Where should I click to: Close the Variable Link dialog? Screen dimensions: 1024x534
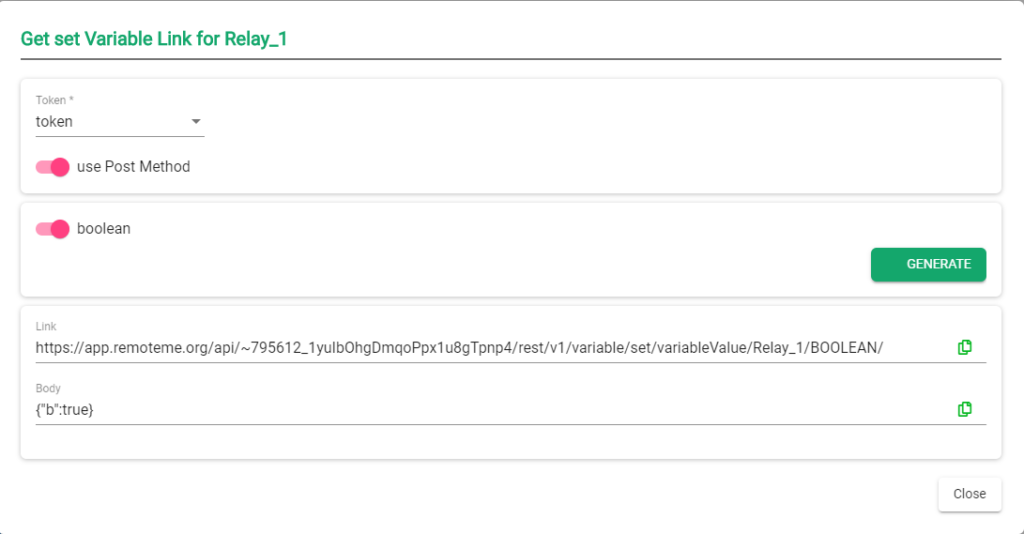(x=969, y=494)
